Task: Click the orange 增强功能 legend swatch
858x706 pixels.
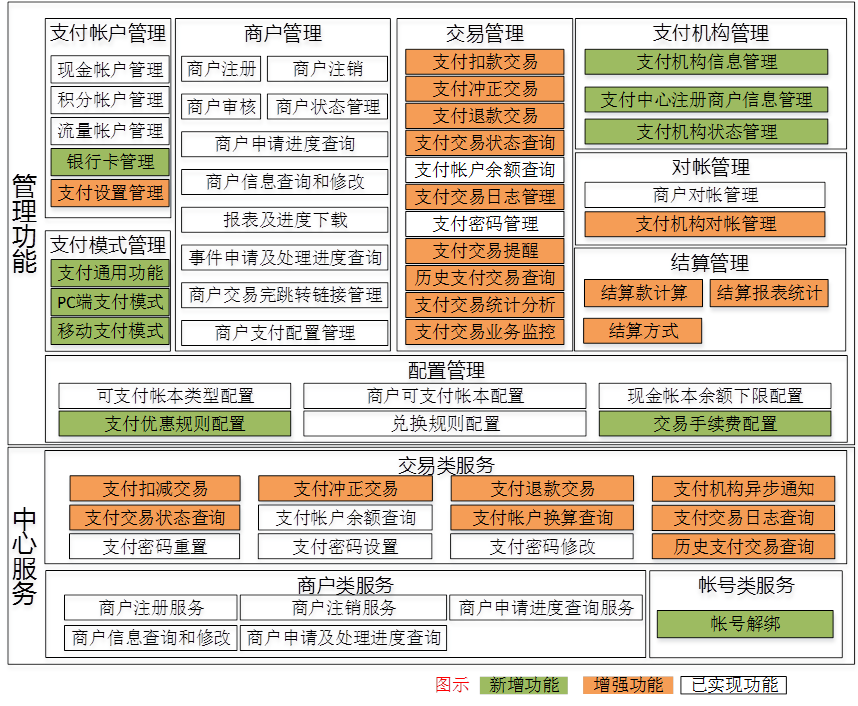Action: 627,685
